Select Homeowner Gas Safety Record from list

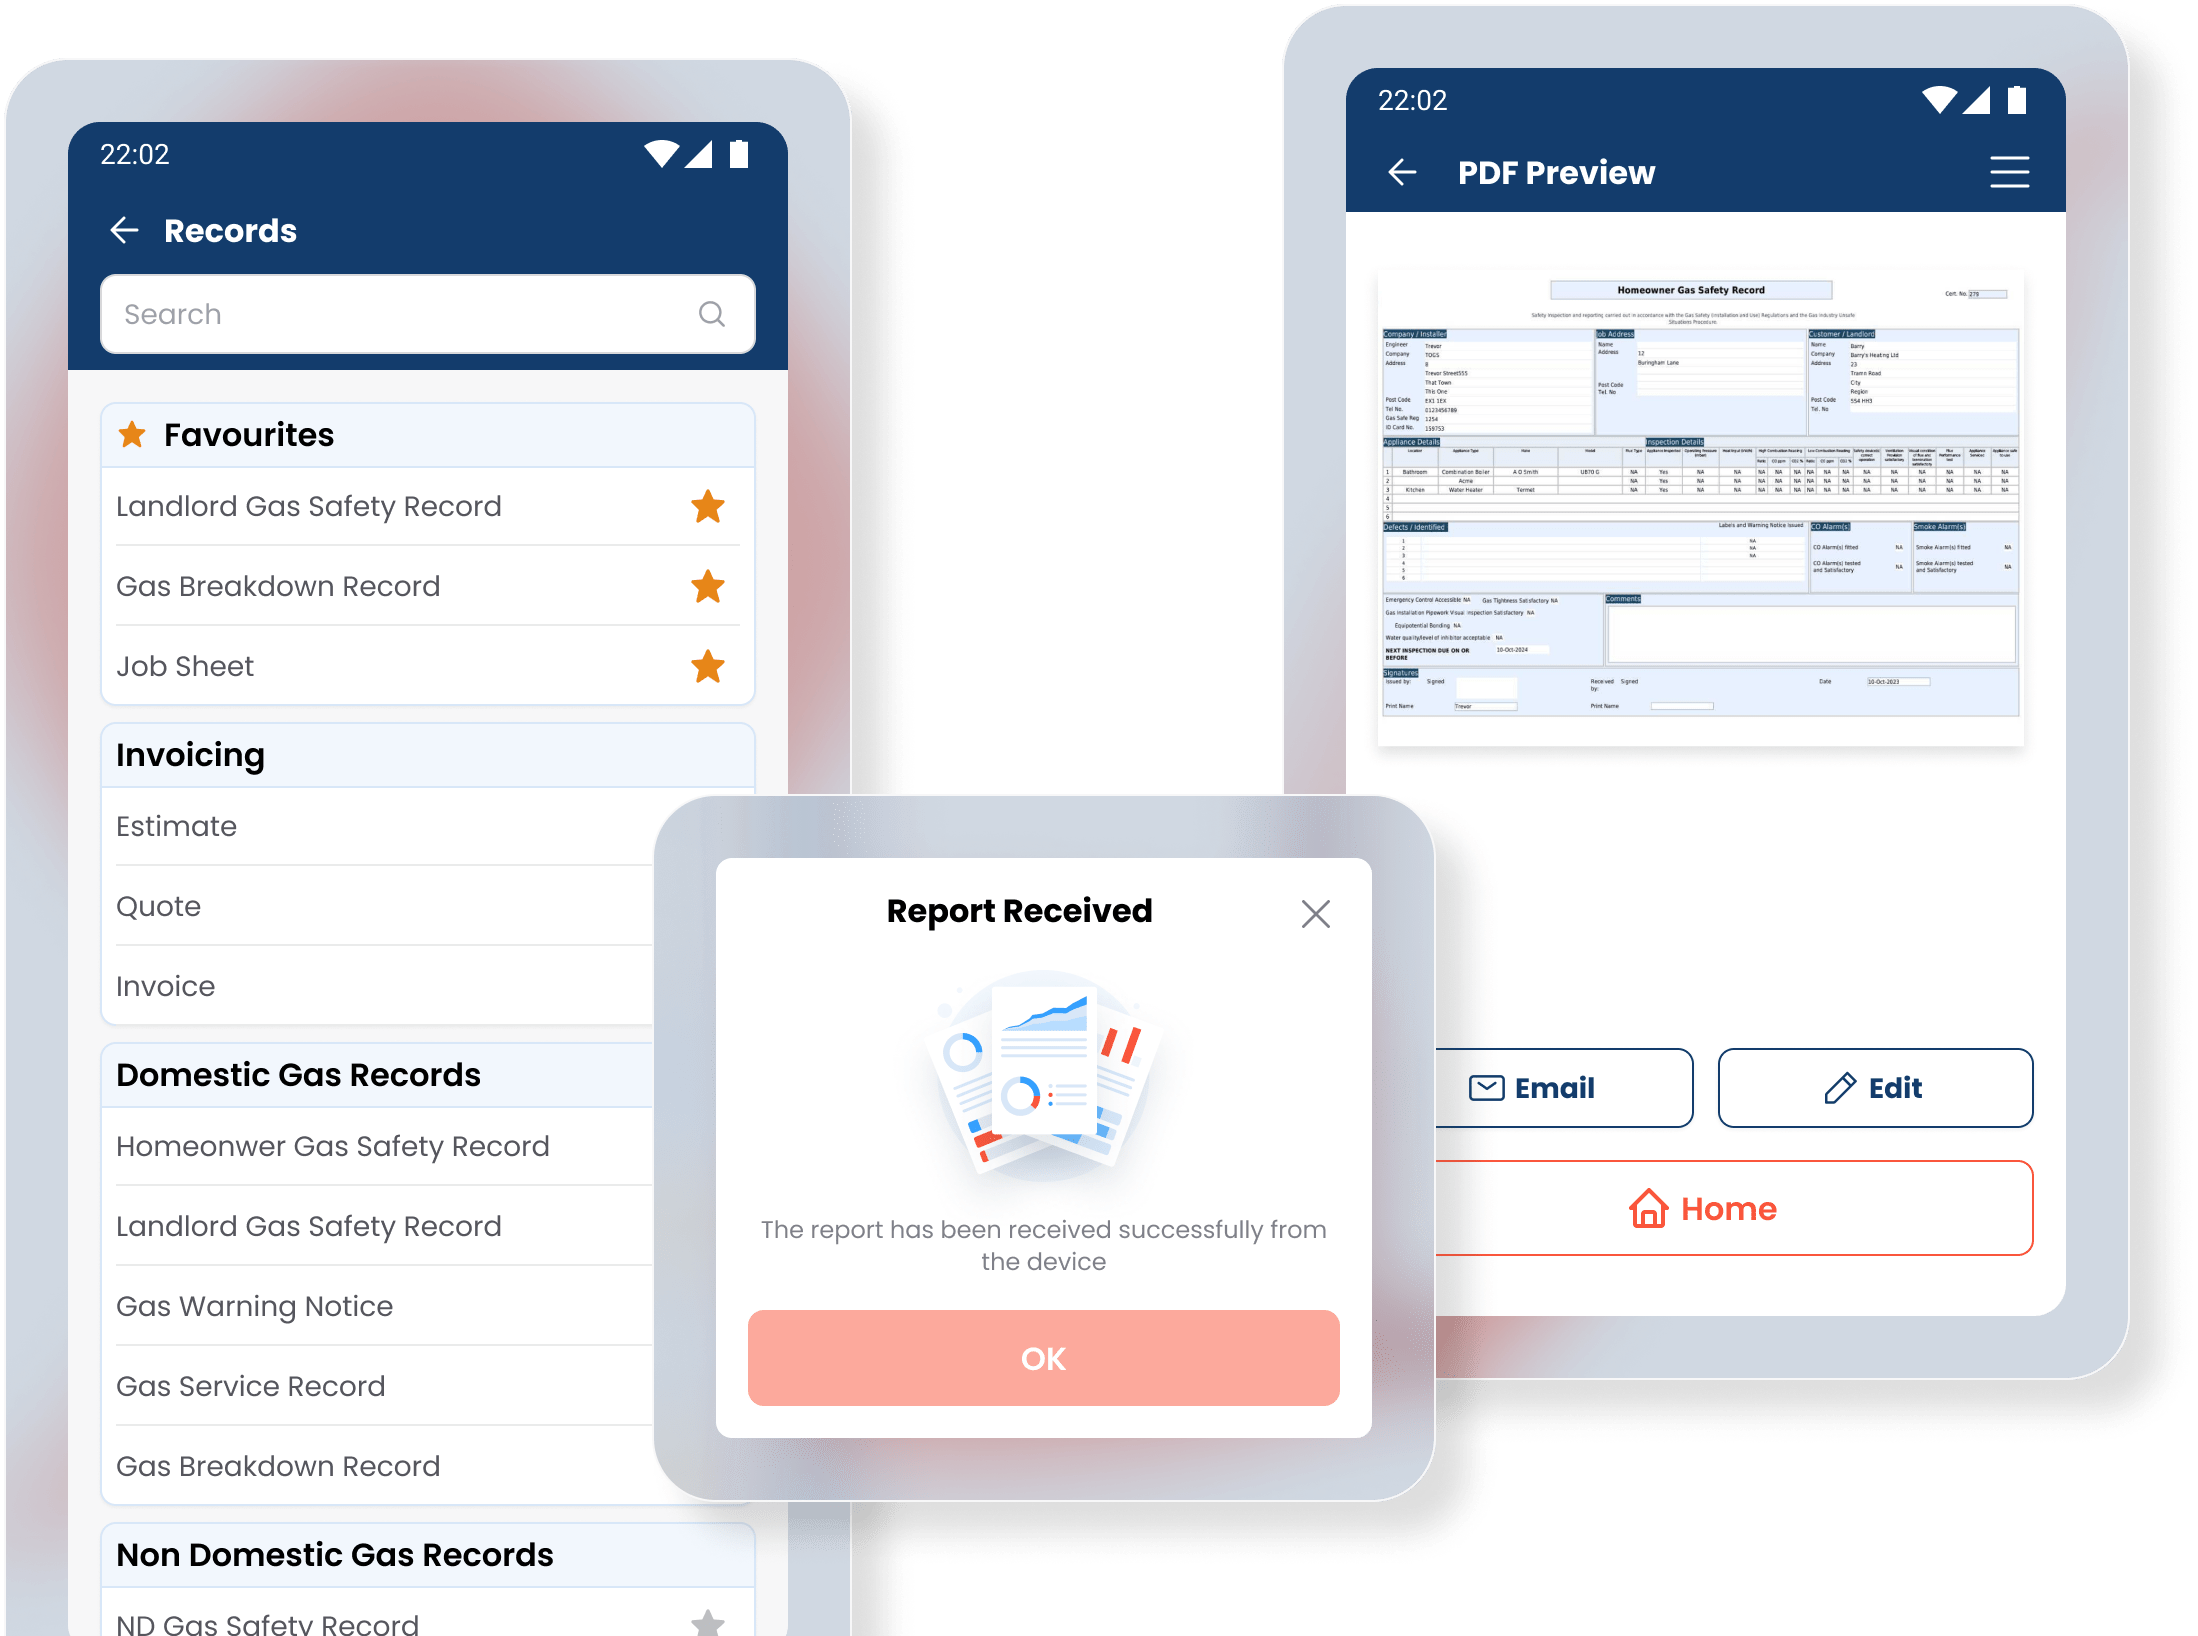pos(332,1145)
